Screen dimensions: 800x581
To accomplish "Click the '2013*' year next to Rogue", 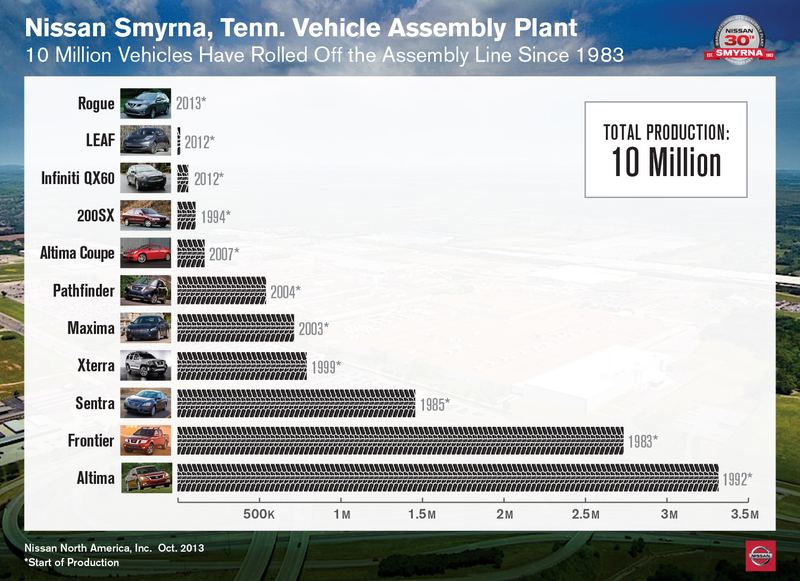I will pyautogui.click(x=191, y=104).
